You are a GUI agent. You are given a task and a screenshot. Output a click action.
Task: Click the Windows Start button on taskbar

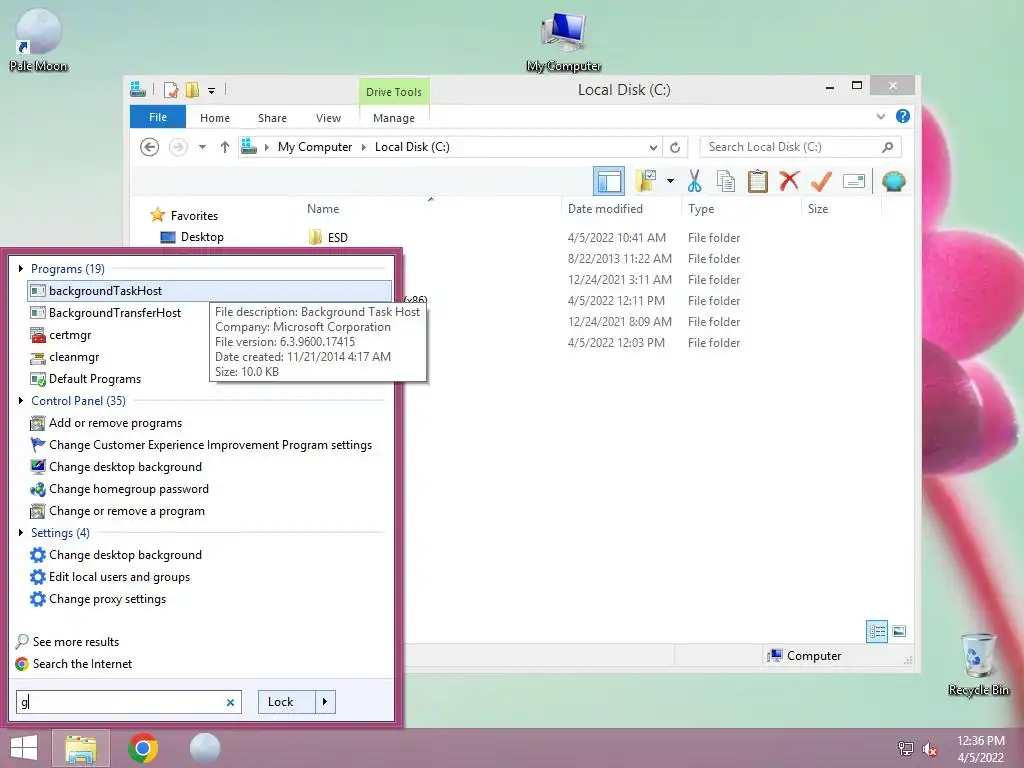(x=24, y=748)
